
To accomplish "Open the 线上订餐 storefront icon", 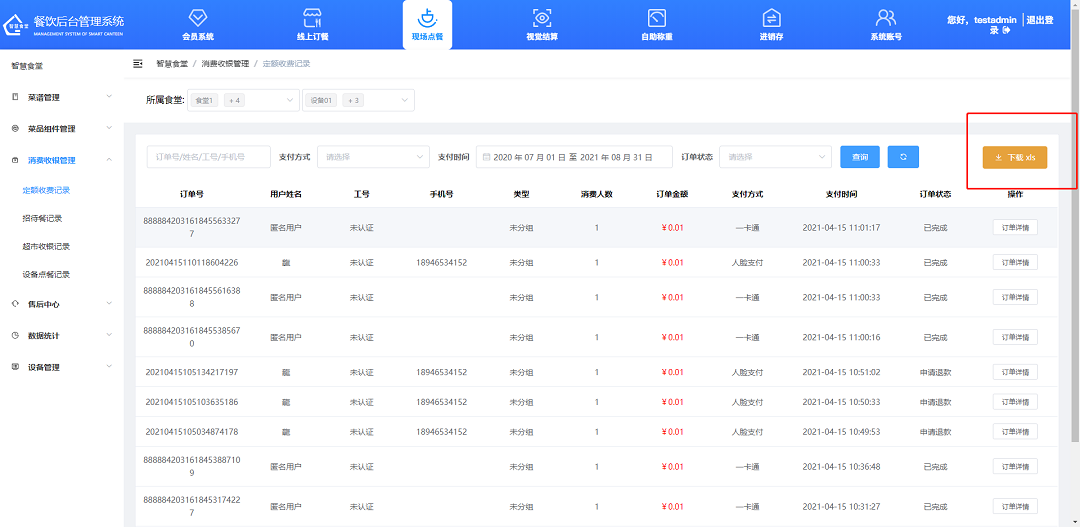I will [x=312, y=18].
